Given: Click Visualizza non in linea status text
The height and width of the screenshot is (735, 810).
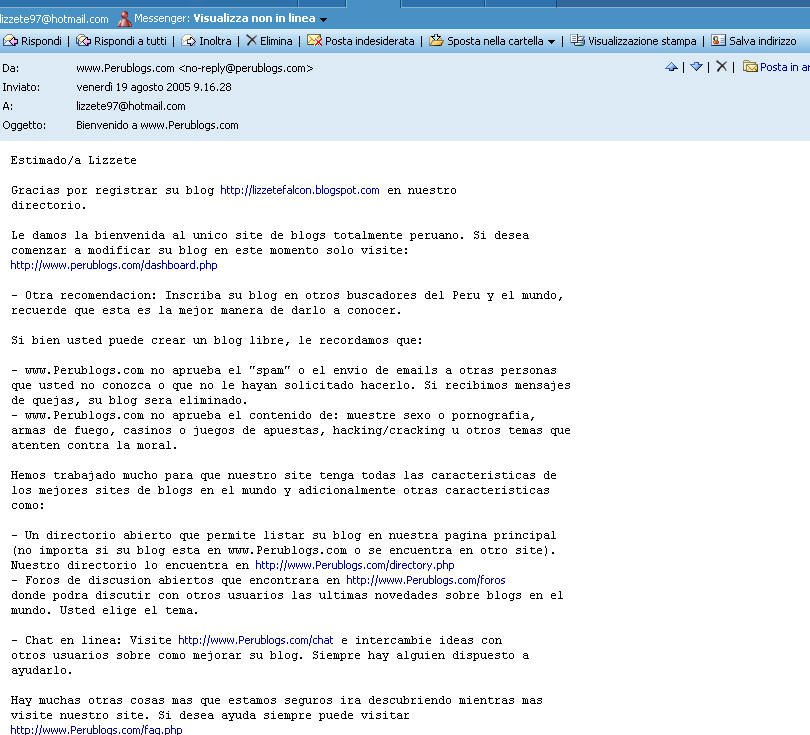Looking at the screenshot, I should [x=254, y=18].
